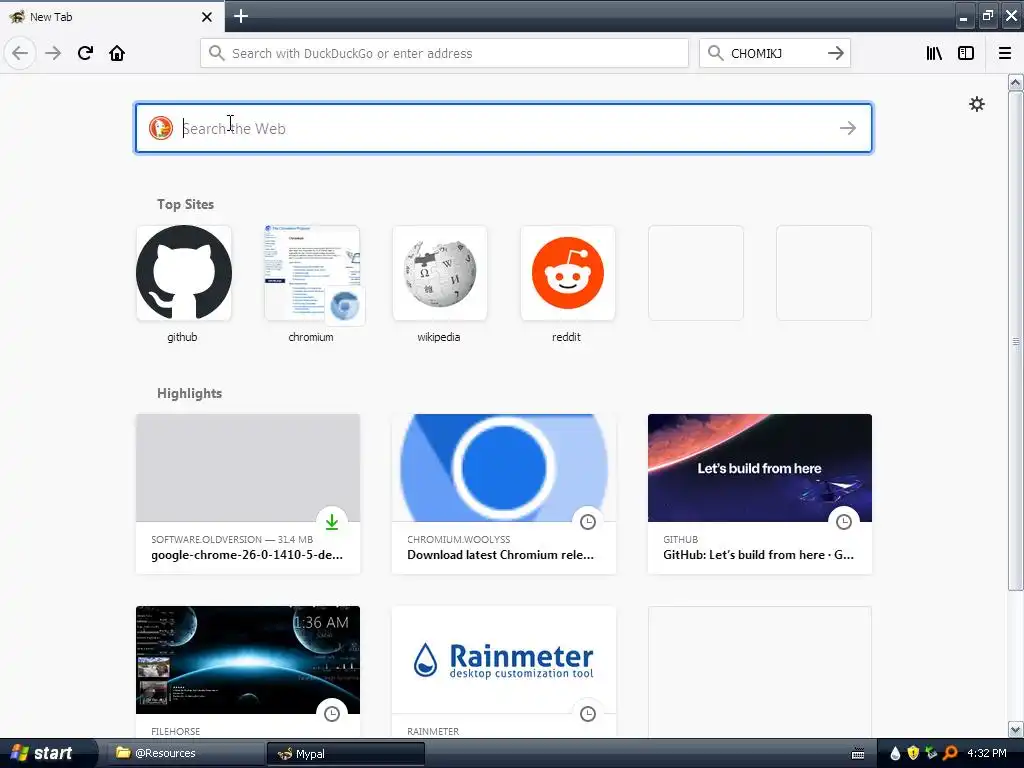Screen dimensions: 1024x768
Task: Click magnifier icon in CHOMIKJ search box
Action: pyautogui.click(x=715, y=53)
